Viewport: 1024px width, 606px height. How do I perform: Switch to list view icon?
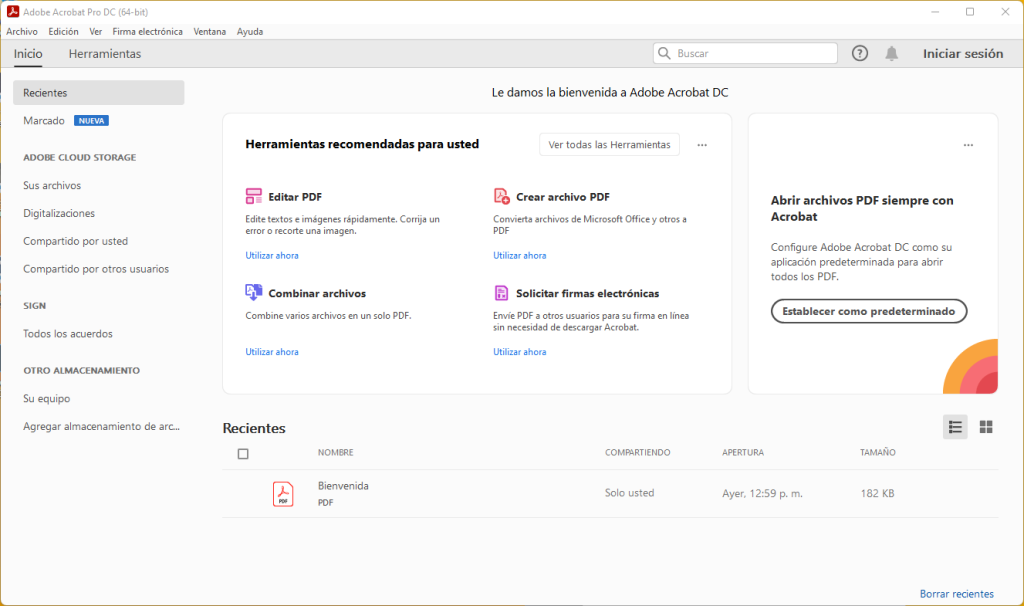[x=955, y=427]
